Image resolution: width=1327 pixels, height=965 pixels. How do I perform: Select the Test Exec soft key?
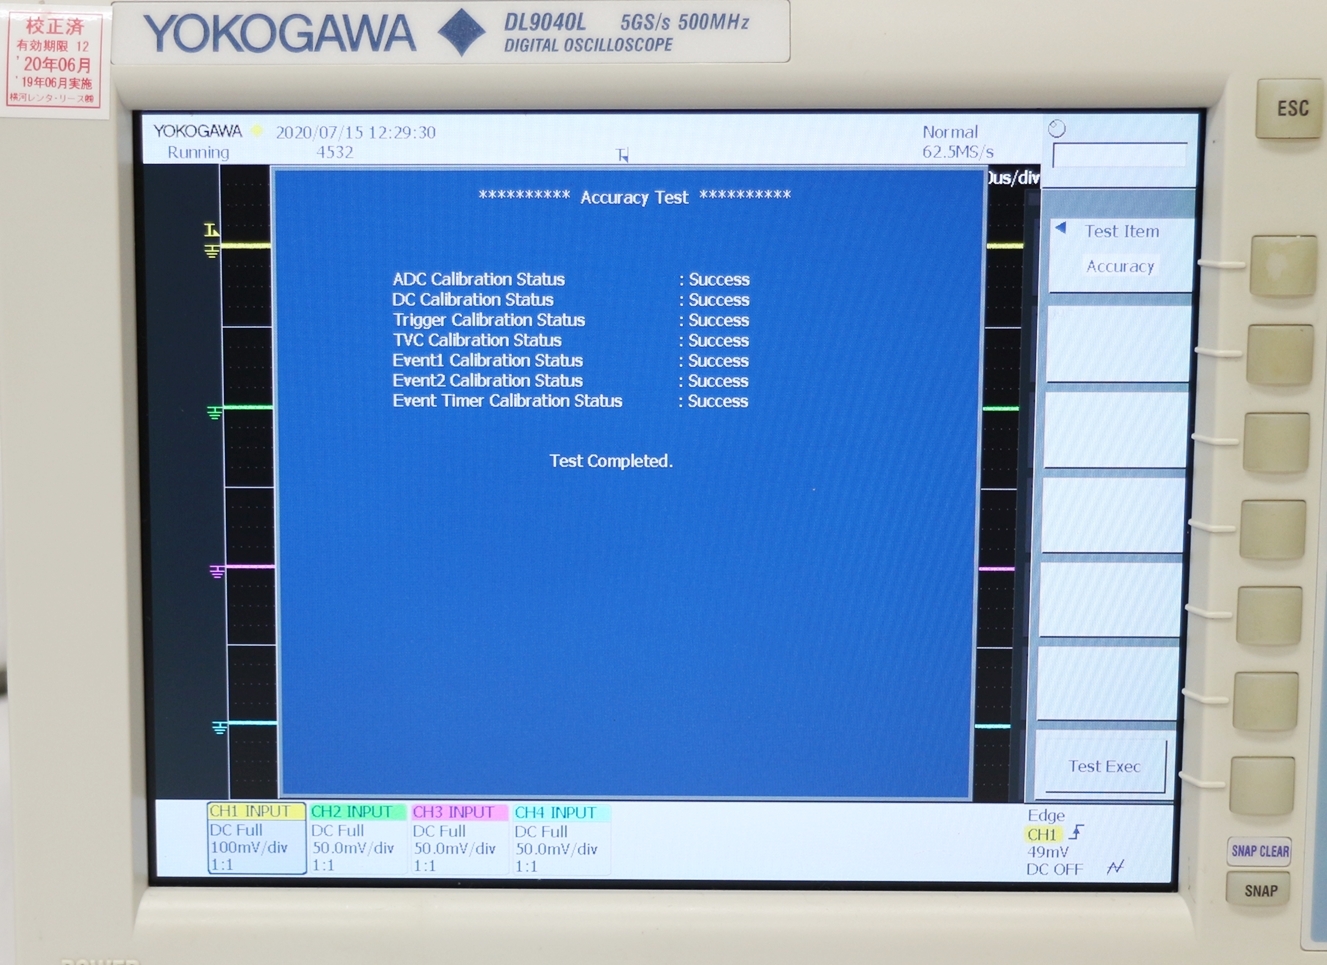(x=1103, y=766)
